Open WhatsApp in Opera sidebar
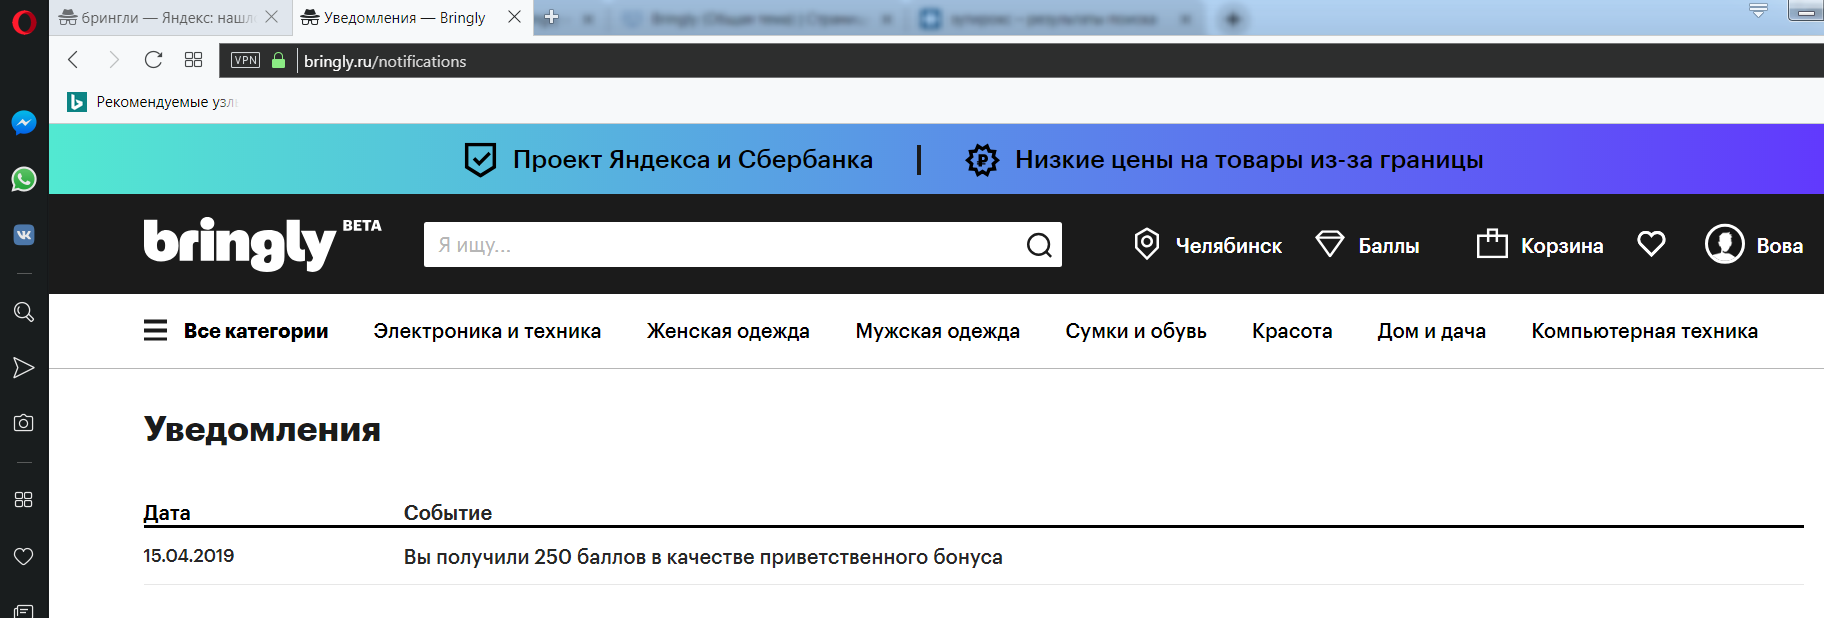This screenshot has width=1824, height=618. pyautogui.click(x=24, y=179)
